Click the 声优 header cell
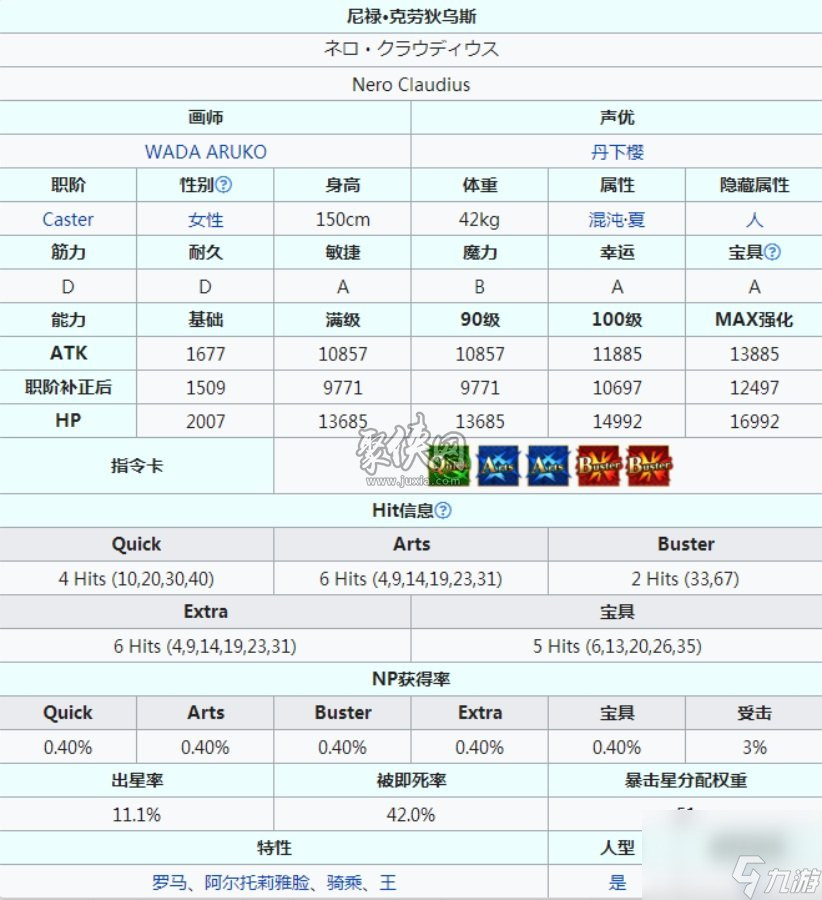 [617, 118]
